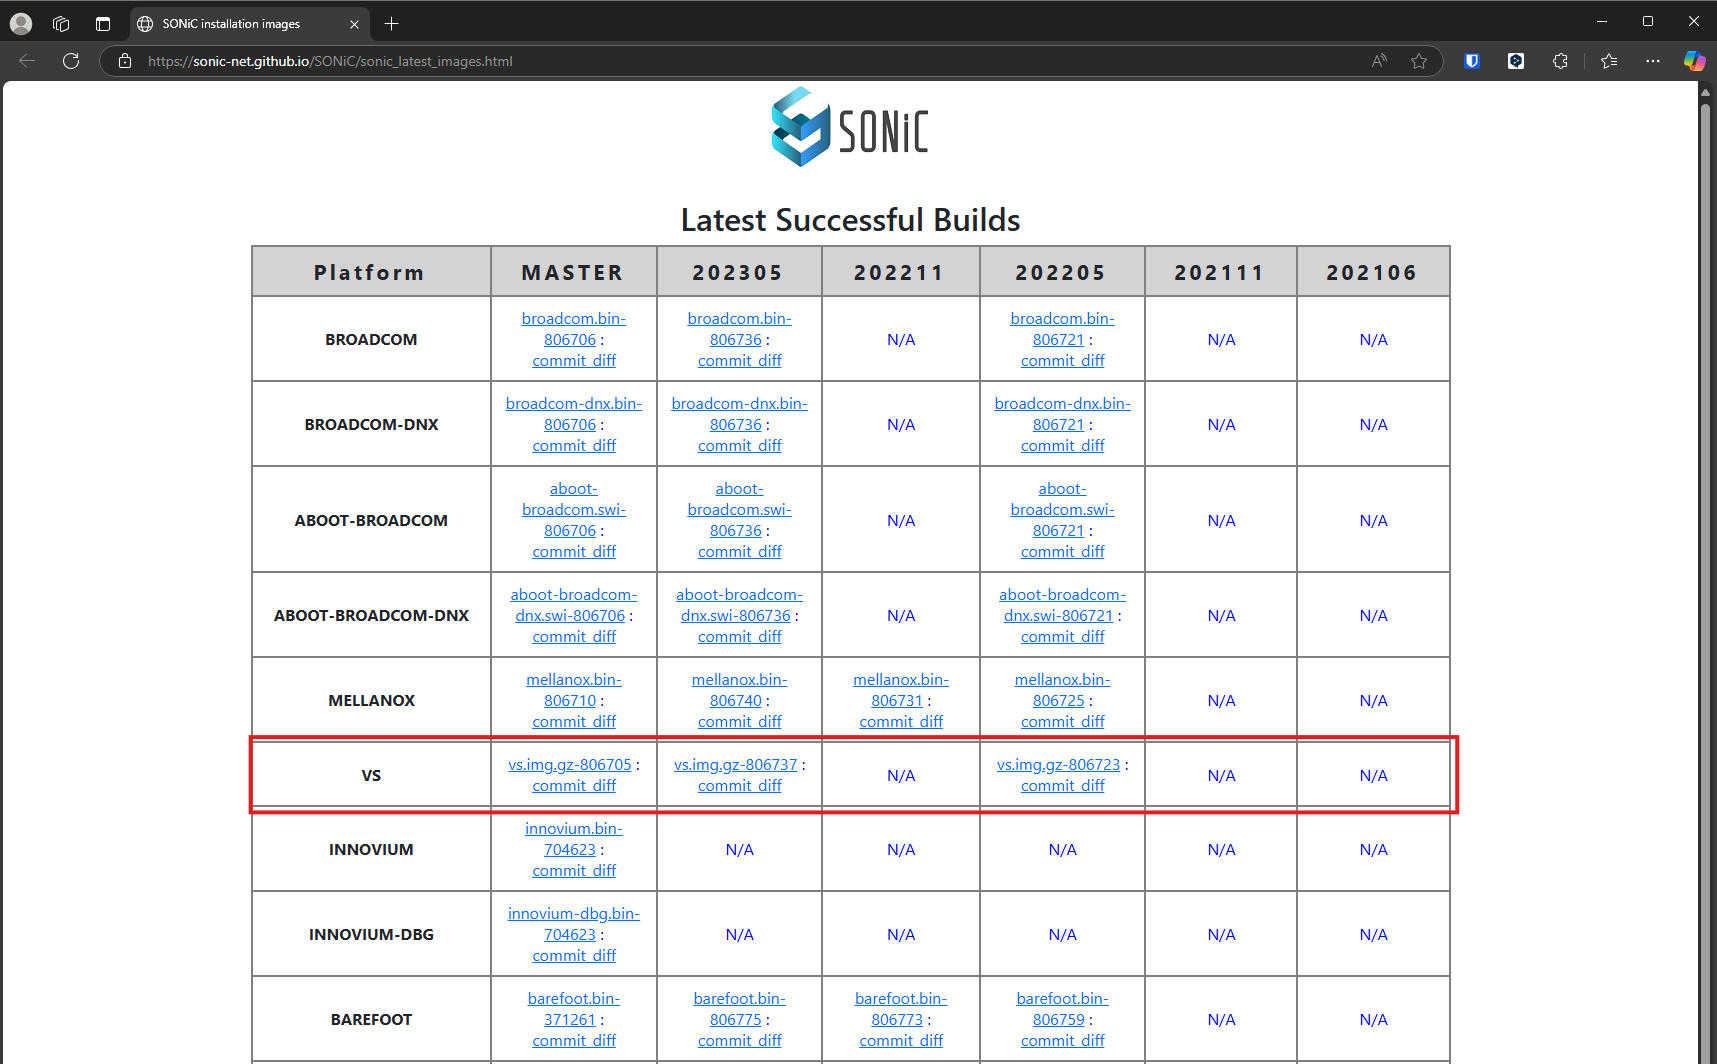
Task: Open the Bitwarden extension icon
Action: coord(1471,61)
